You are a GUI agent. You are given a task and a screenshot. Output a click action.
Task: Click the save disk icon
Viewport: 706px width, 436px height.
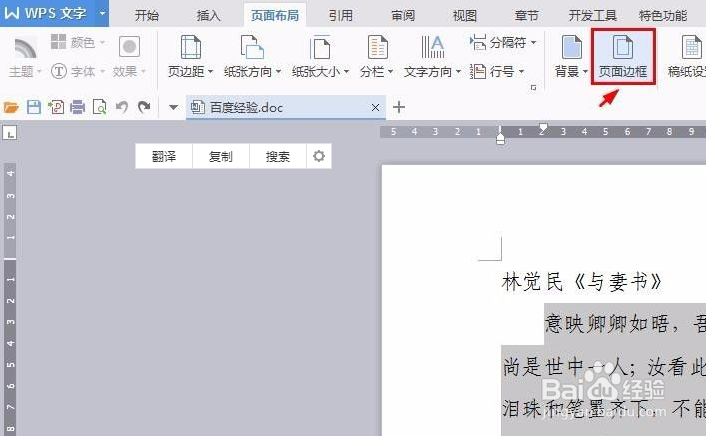(x=34, y=107)
